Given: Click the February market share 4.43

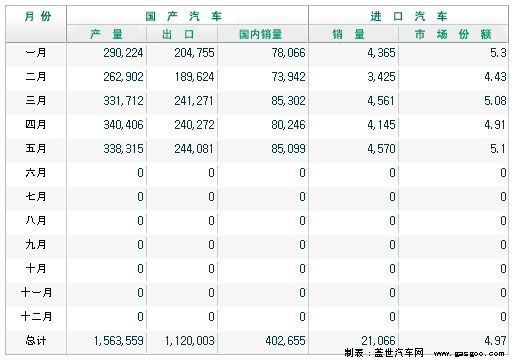Looking at the screenshot, I should [495, 77].
